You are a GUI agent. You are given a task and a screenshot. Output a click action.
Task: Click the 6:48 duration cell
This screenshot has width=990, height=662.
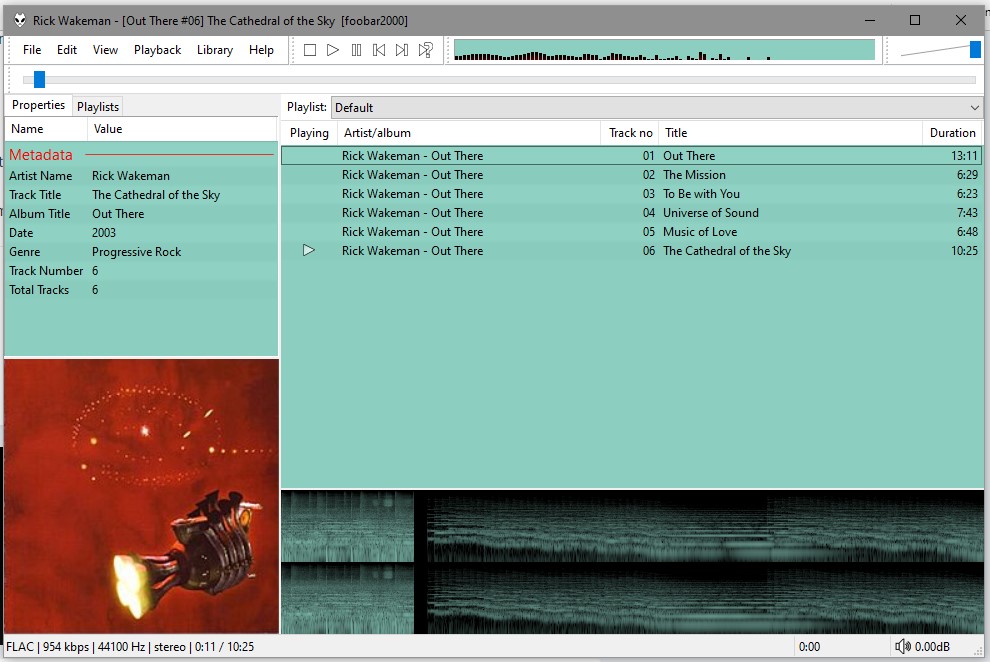pos(967,232)
